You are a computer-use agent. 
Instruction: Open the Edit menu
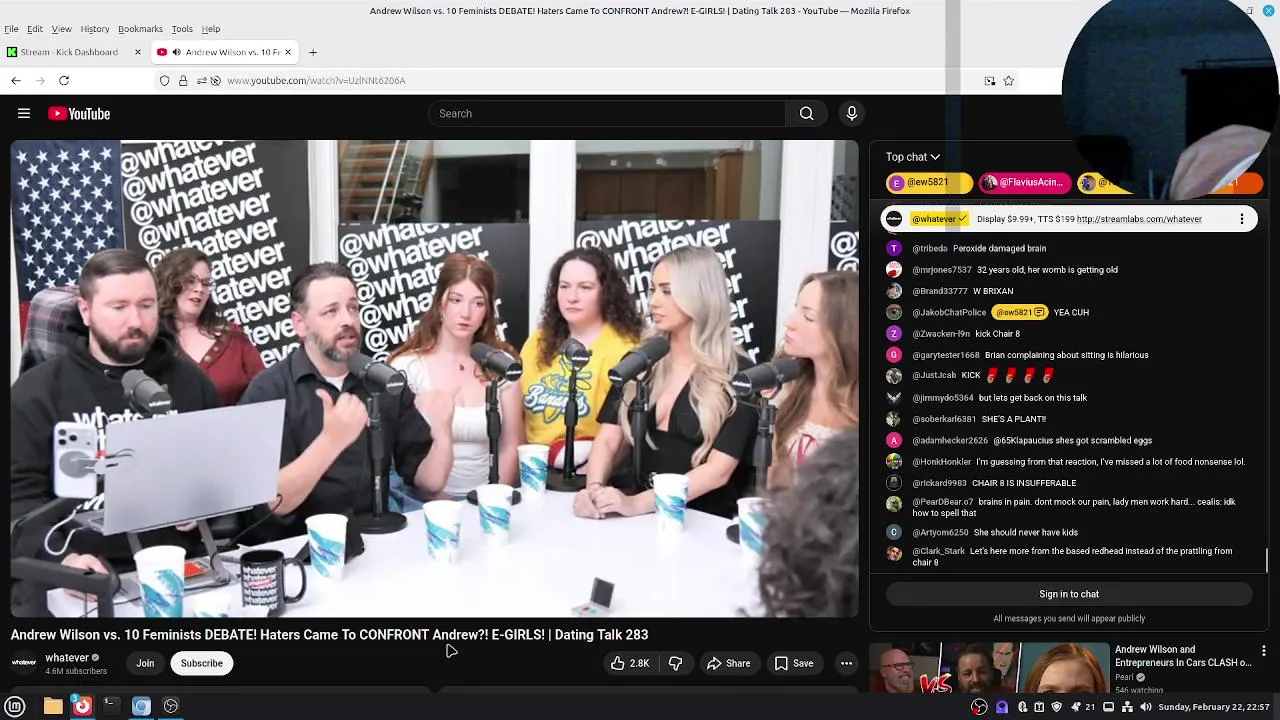click(35, 29)
